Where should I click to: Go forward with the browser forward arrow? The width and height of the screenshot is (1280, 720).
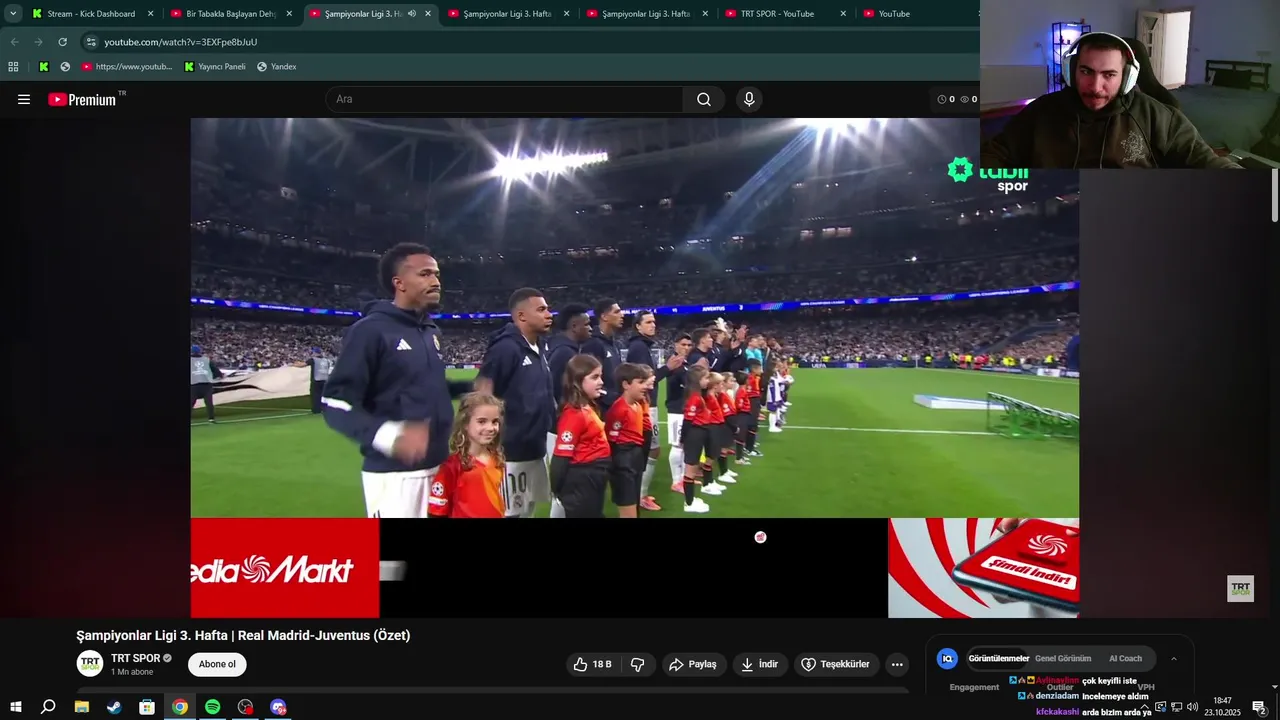pyautogui.click(x=38, y=42)
